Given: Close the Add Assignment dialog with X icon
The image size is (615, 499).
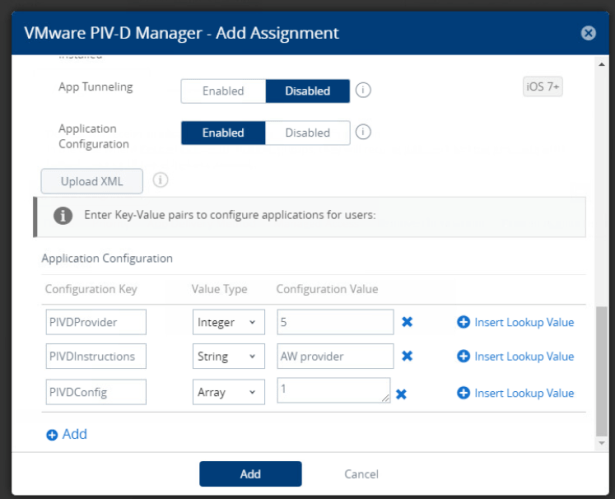Looking at the screenshot, I should (x=588, y=33).
